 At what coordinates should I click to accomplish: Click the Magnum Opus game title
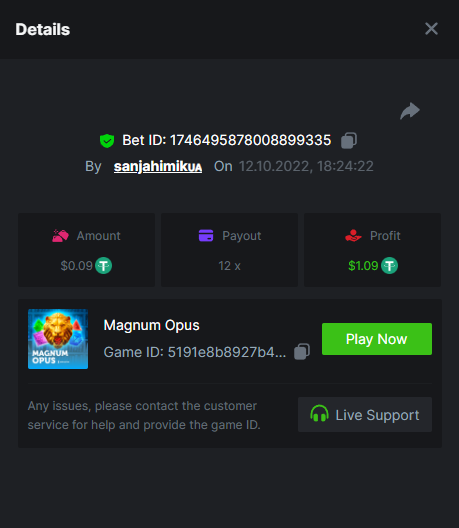pyautogui.click(x=152, y=325)
